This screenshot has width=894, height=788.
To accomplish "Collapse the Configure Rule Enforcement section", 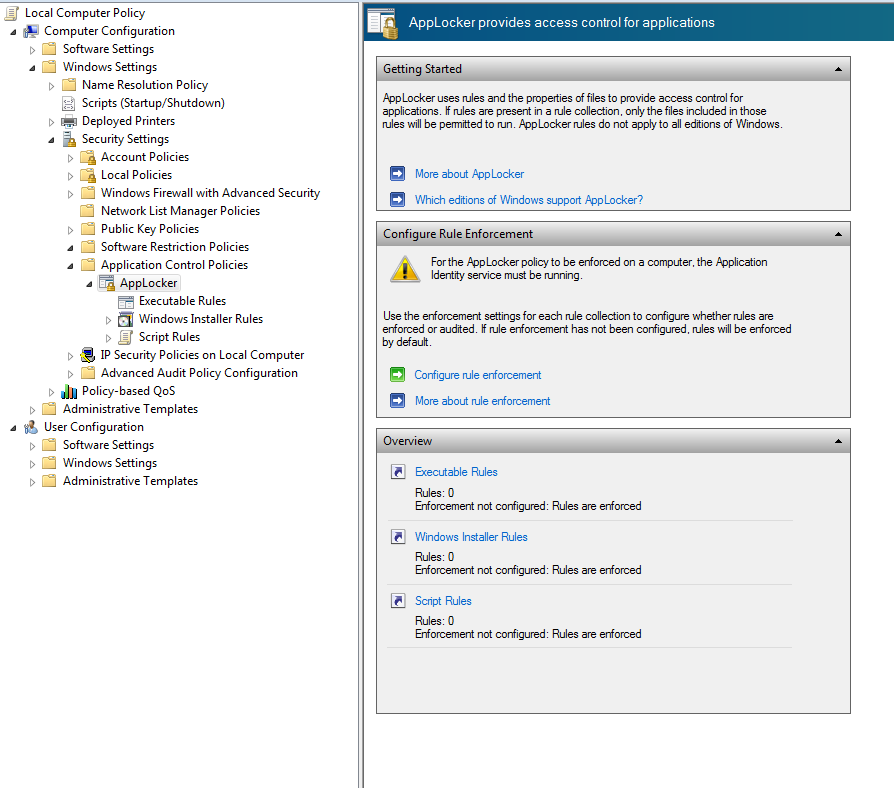I will click(838, 234).
